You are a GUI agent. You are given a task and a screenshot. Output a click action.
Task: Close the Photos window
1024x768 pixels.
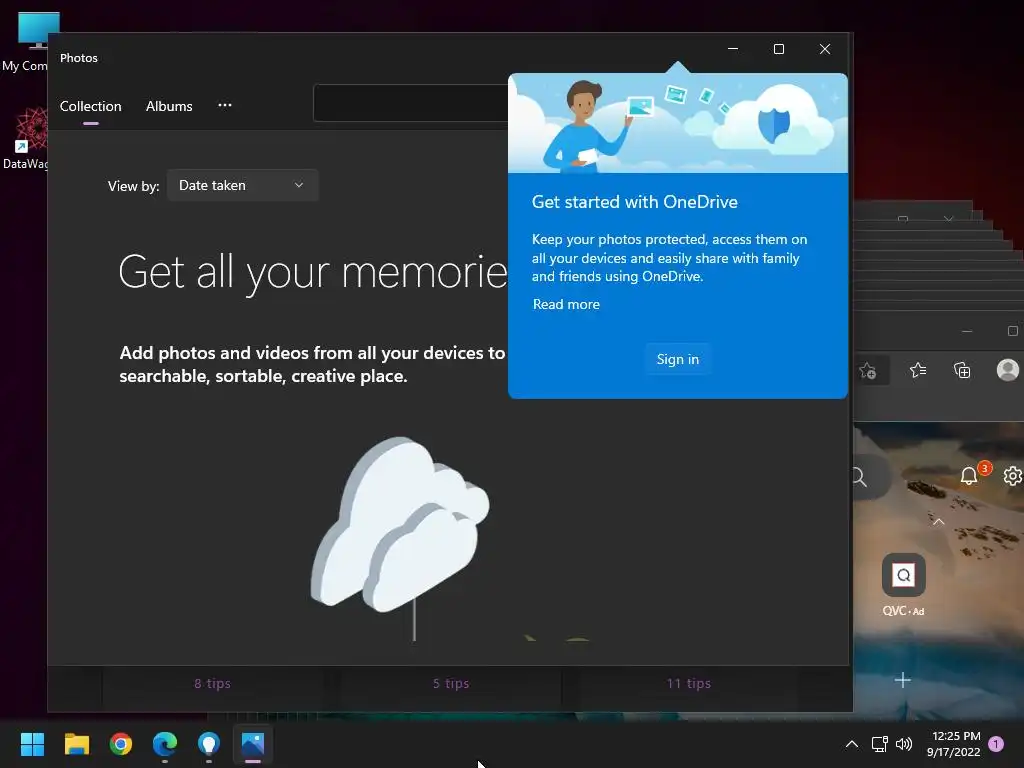(x=825, y=49)
